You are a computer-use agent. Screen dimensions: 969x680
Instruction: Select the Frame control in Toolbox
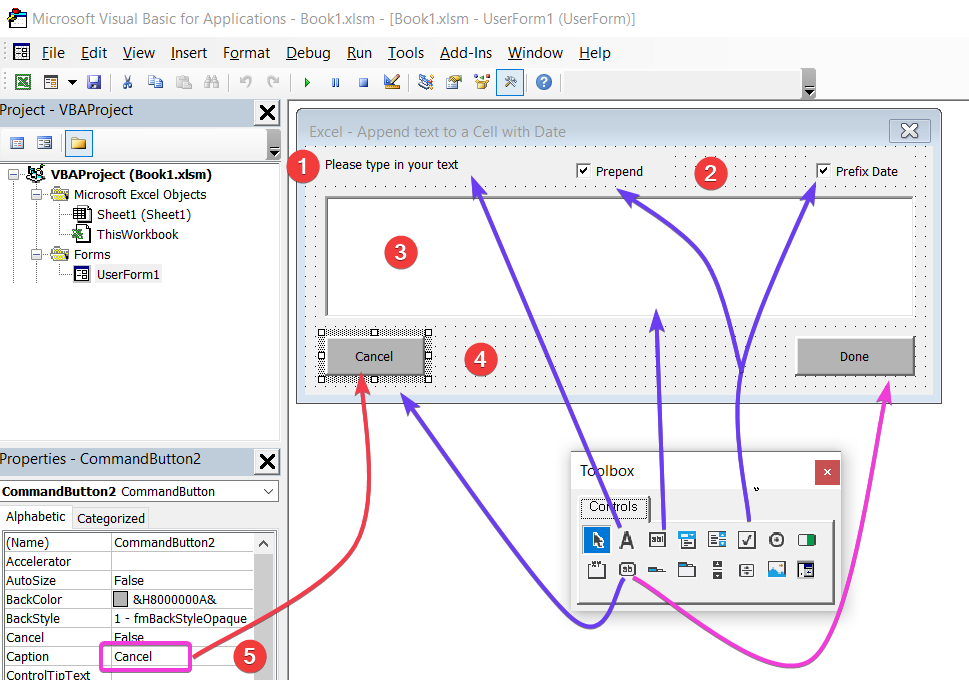coord(597,569)
